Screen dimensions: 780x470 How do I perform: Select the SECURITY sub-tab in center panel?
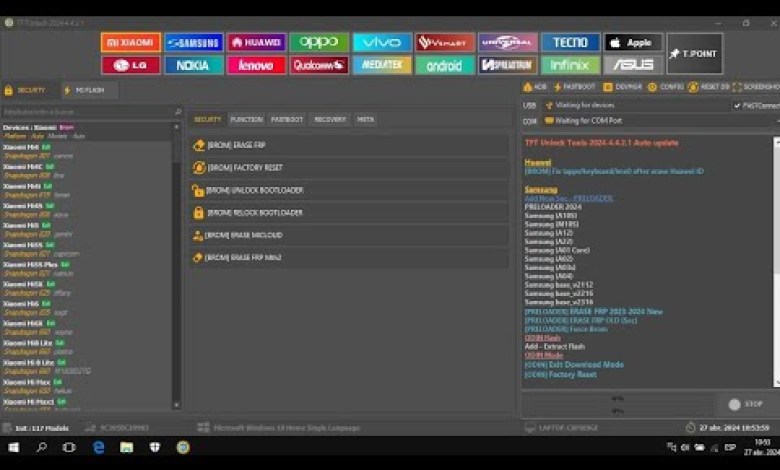click(208, 120)
